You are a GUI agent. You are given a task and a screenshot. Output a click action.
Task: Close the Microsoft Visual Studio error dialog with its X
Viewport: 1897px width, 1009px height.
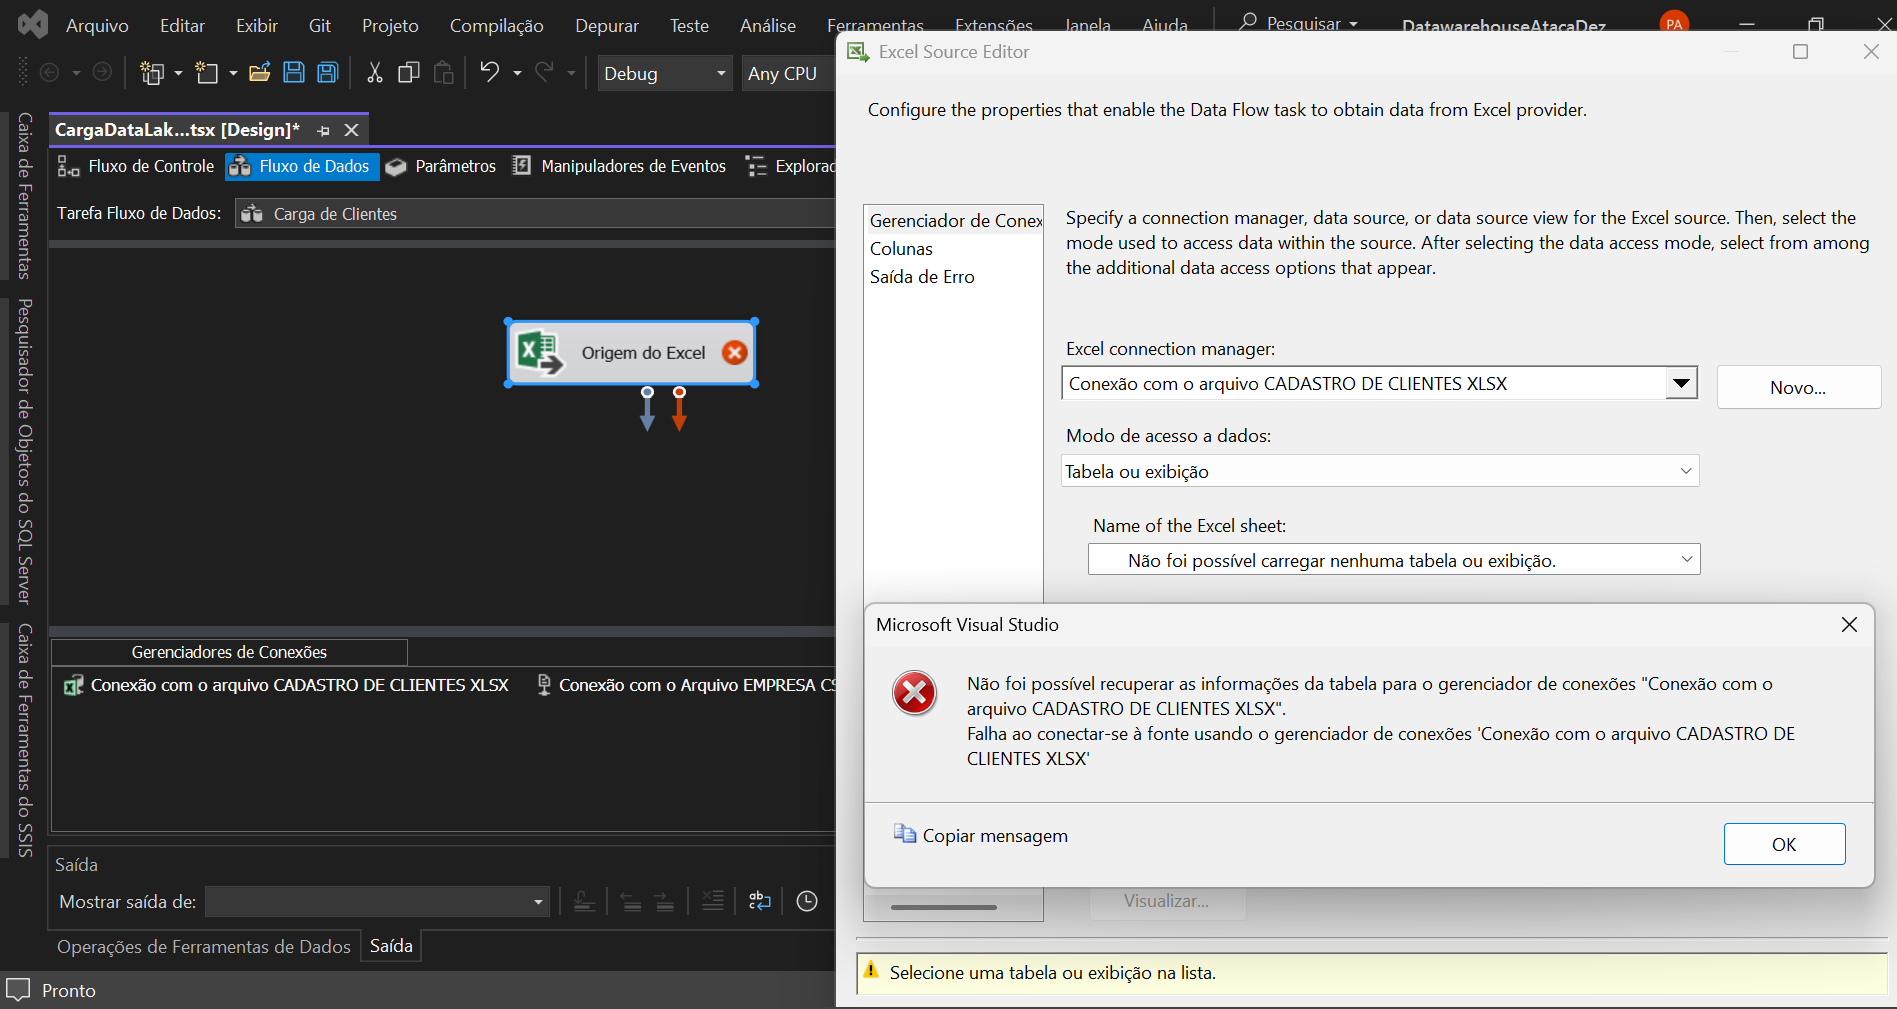click(x=1849, y=624)
